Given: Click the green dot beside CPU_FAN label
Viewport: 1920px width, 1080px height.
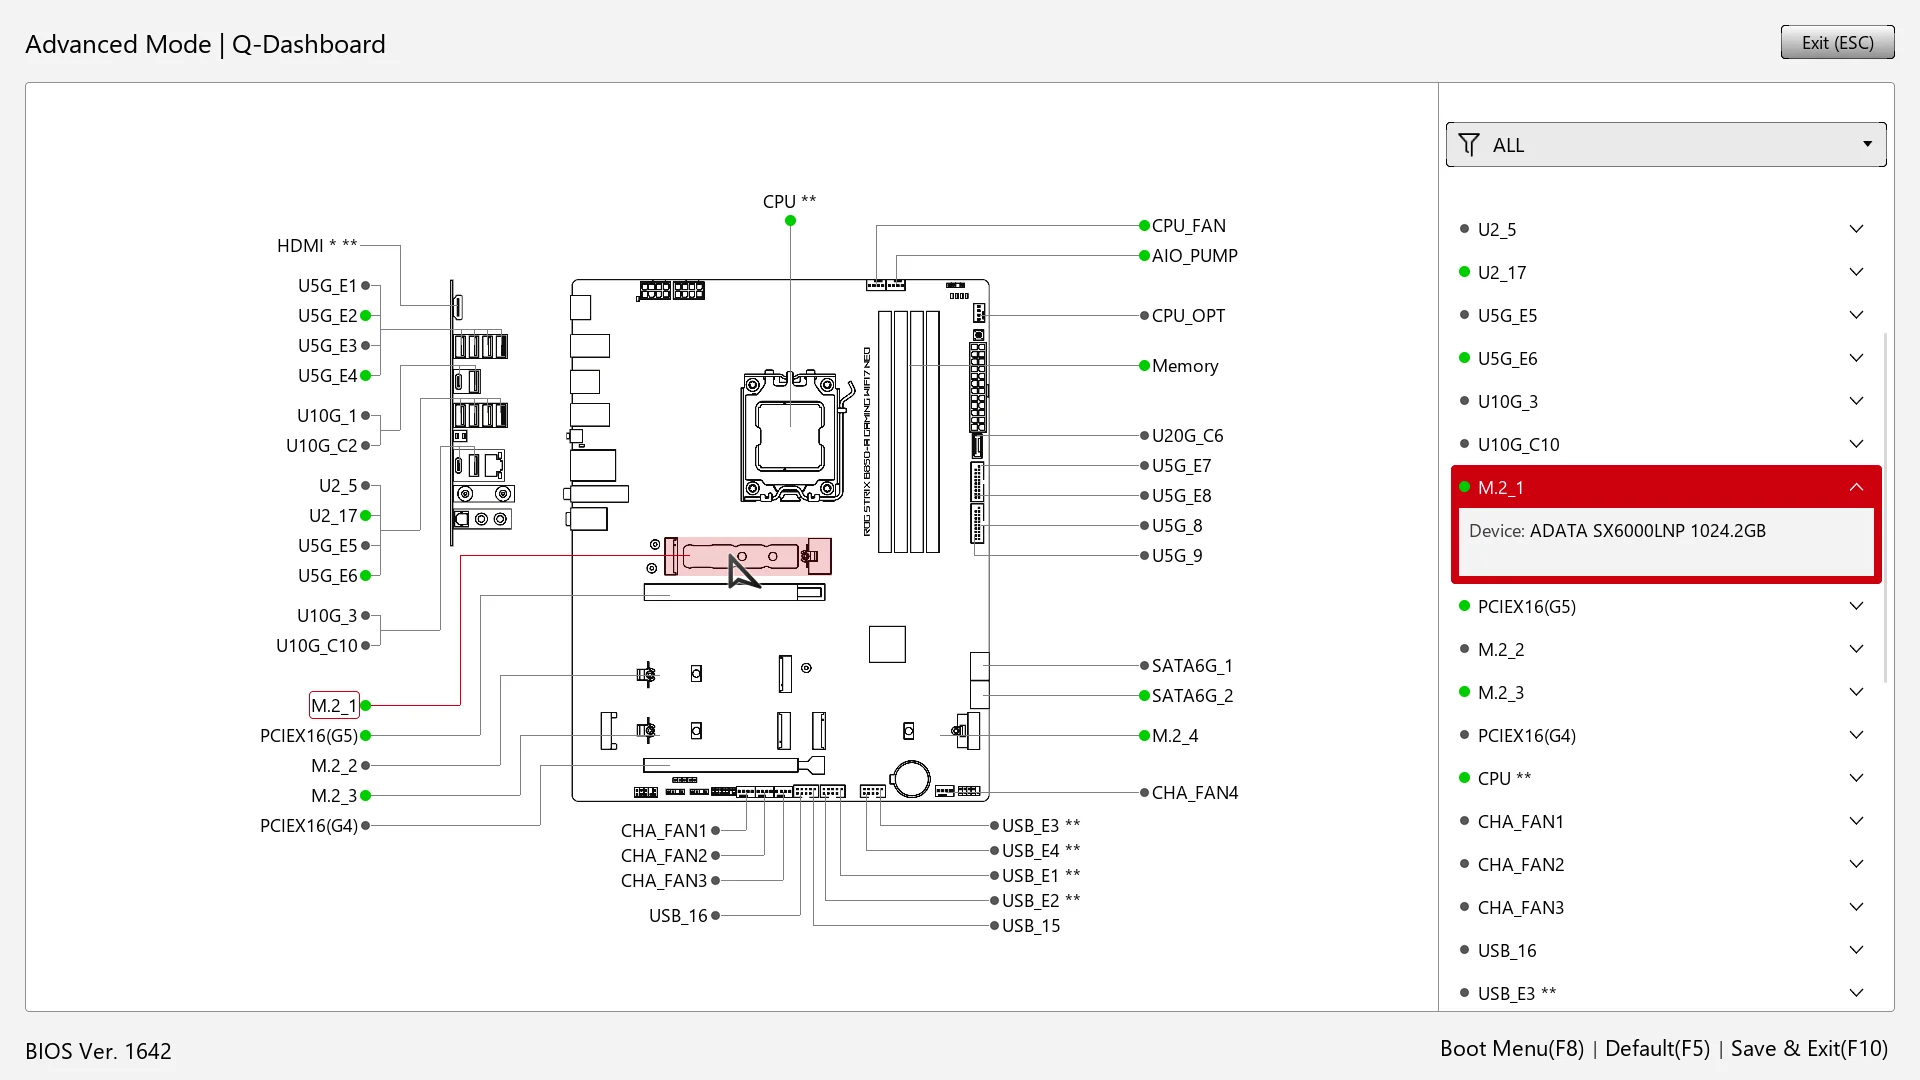Looking at the screenshot, I should 1144,226.
